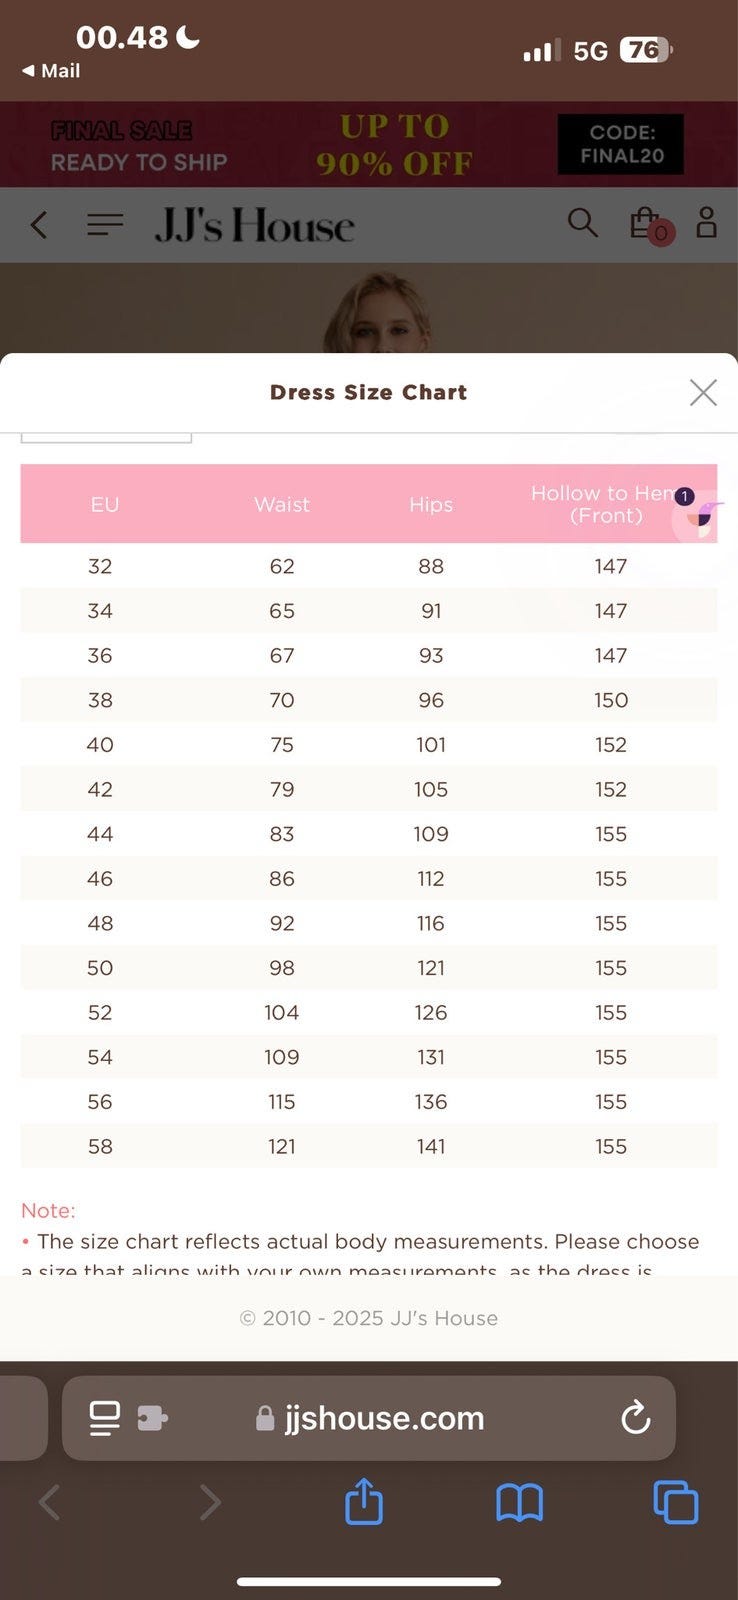Close the Dress Size Chart popup

(x=703, y=393)
